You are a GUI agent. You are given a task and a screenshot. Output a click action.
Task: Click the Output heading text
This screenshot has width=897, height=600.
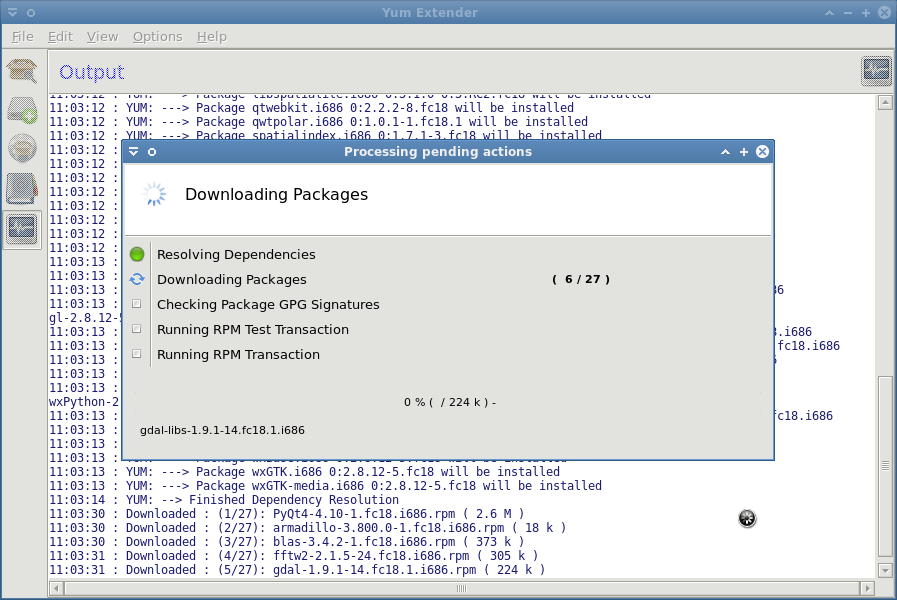[x=92, y=72]
